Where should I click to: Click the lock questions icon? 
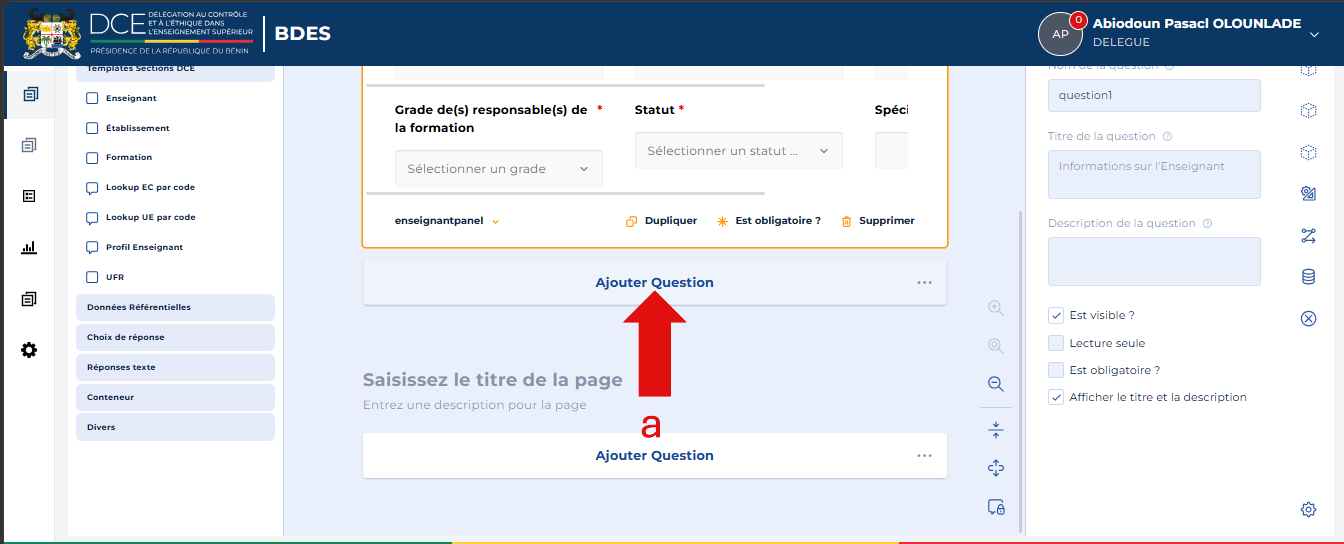point(995,507)
